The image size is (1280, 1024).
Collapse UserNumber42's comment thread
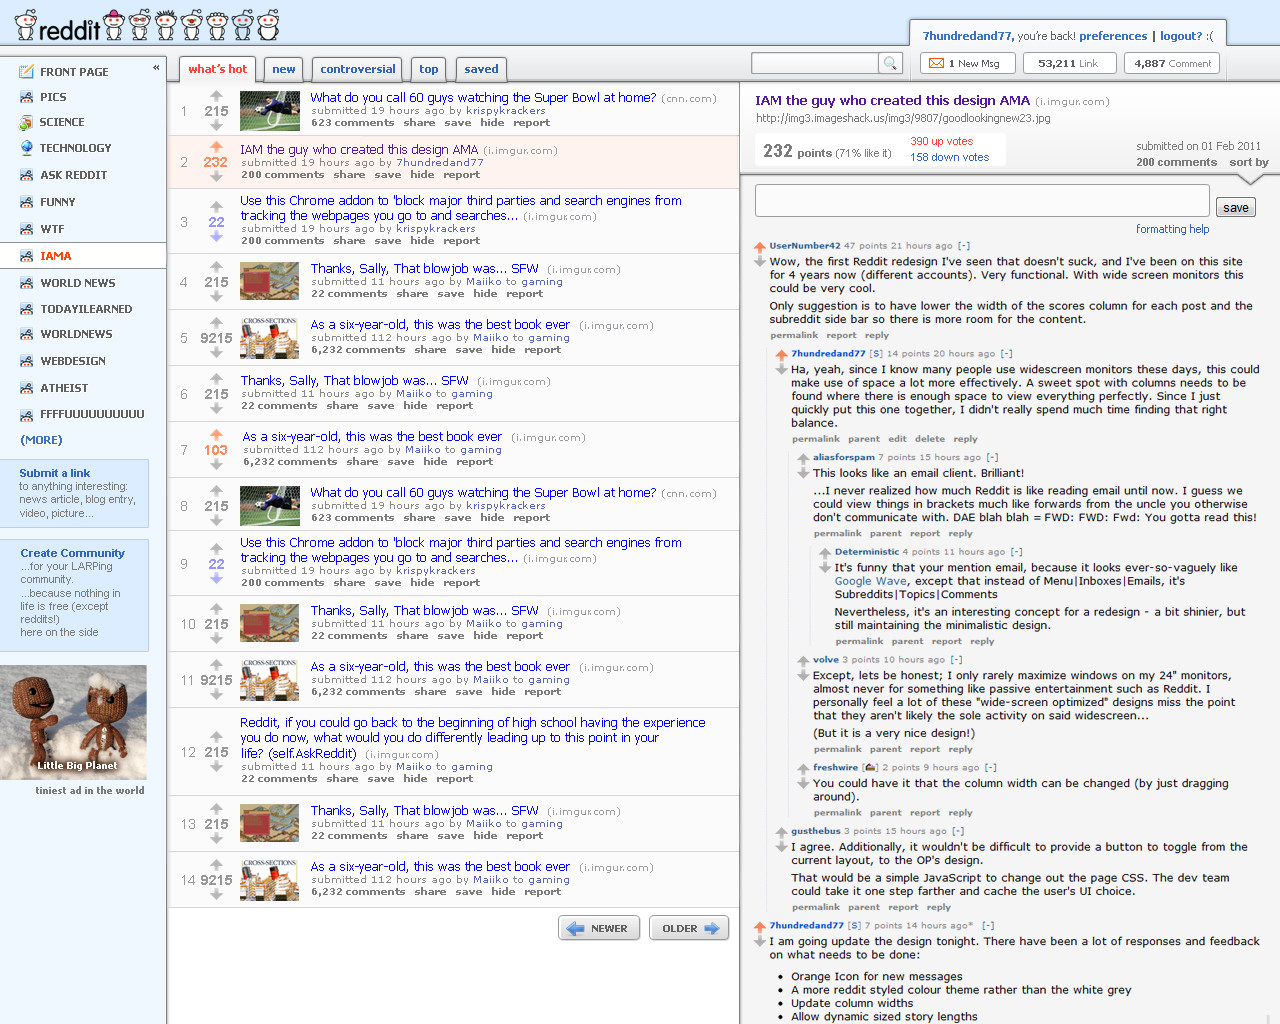click(x=964, y=246)
